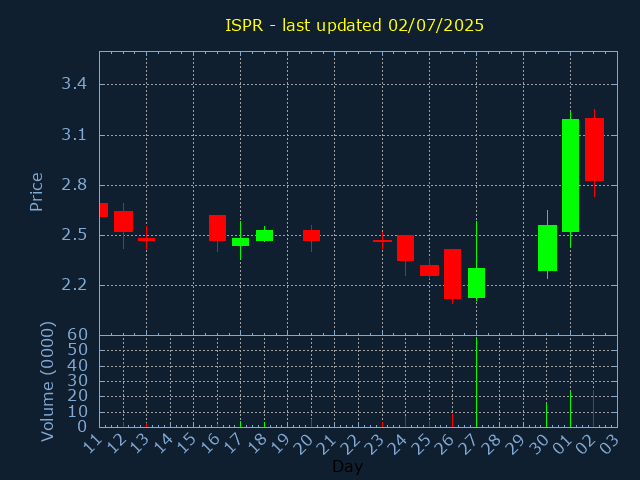This screenshot has width=640, height=480.
Task: Select the small red candlestick on day 25
Action: click(x=429, y=270)
